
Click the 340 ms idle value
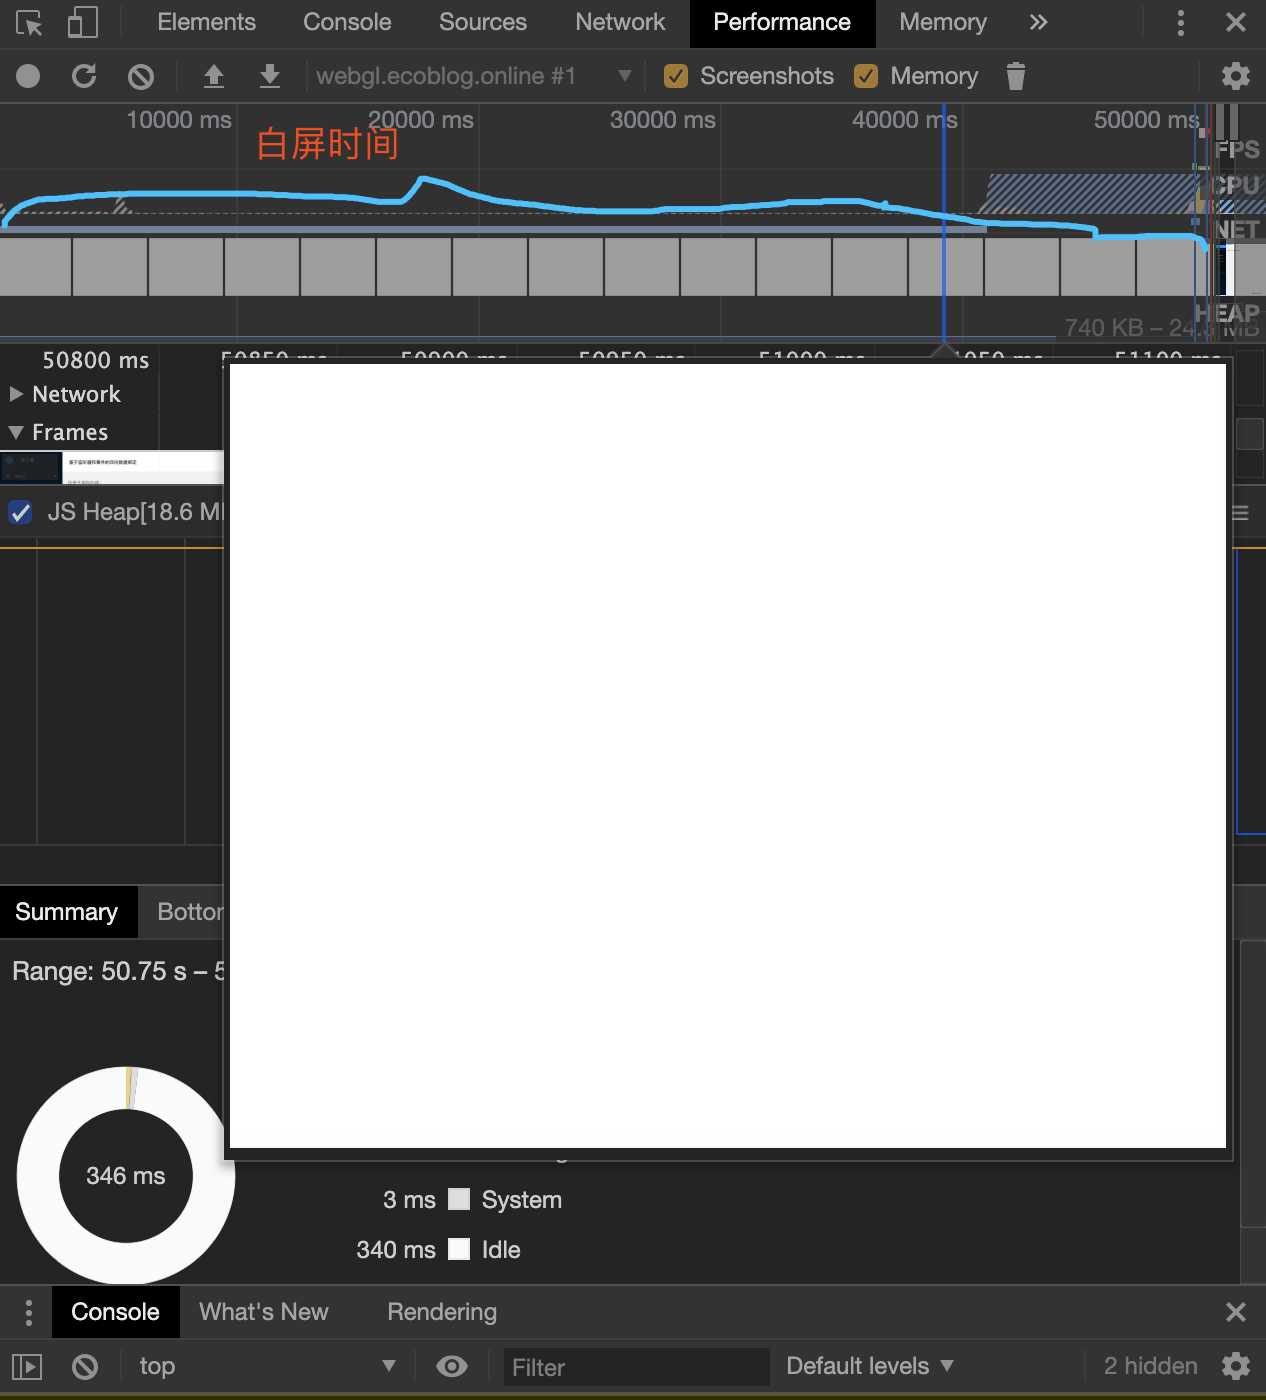396,1250
